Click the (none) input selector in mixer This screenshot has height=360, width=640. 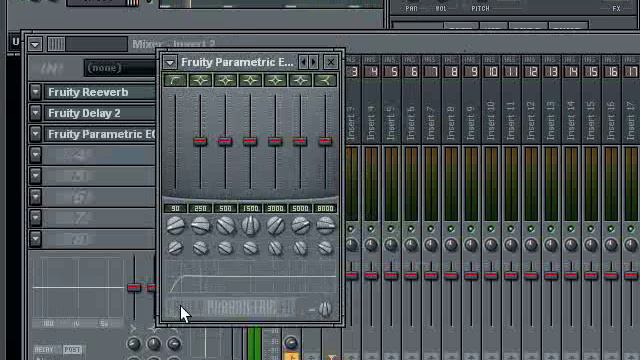point(120,68)
